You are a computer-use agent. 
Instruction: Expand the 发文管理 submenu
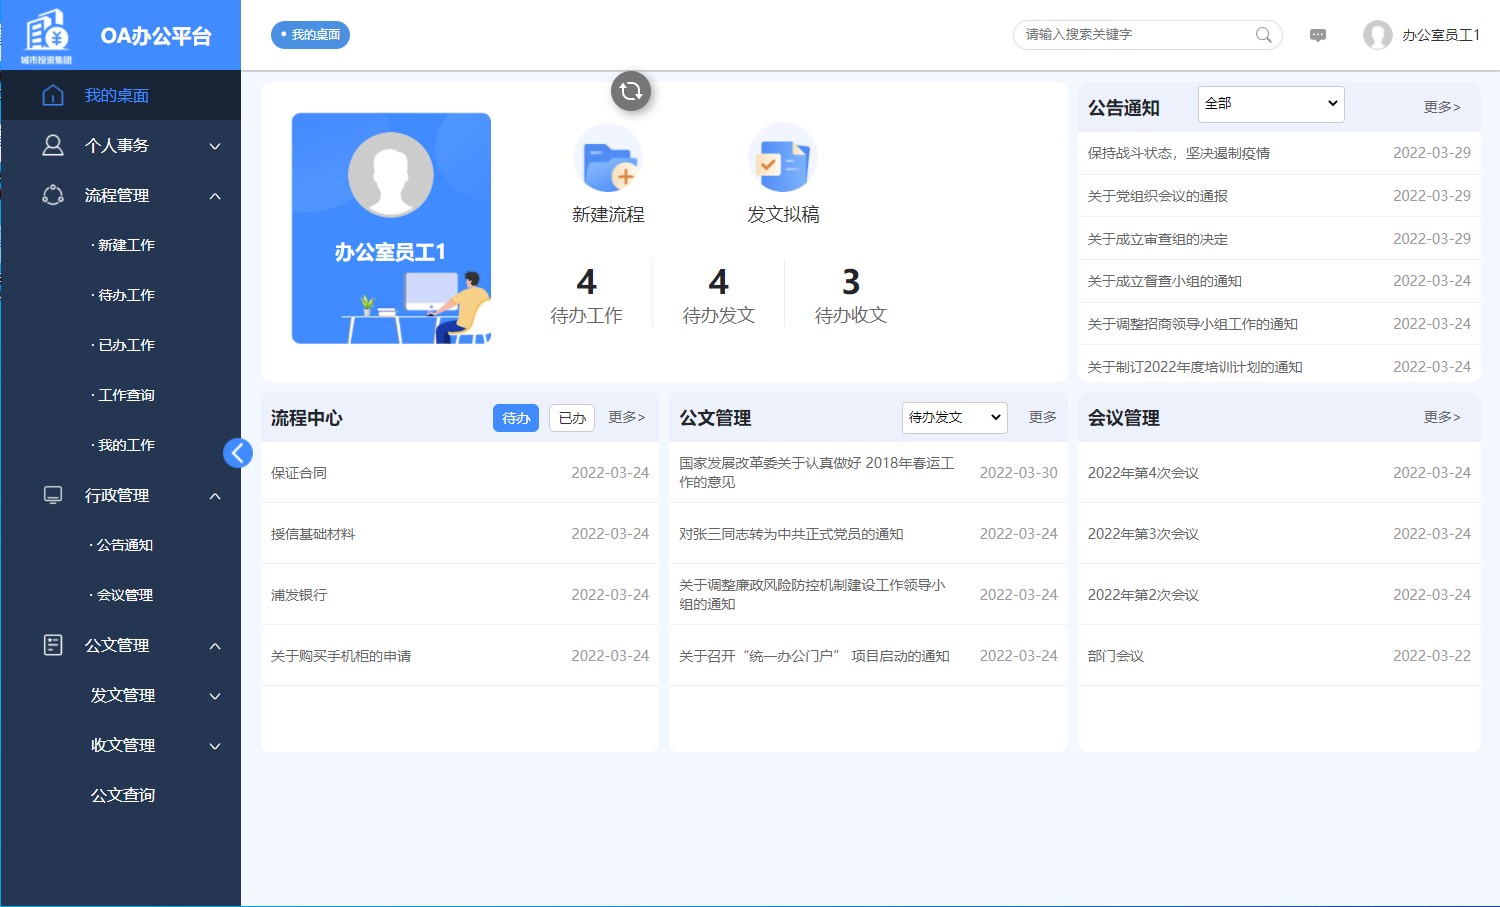[x=125, y=695]
